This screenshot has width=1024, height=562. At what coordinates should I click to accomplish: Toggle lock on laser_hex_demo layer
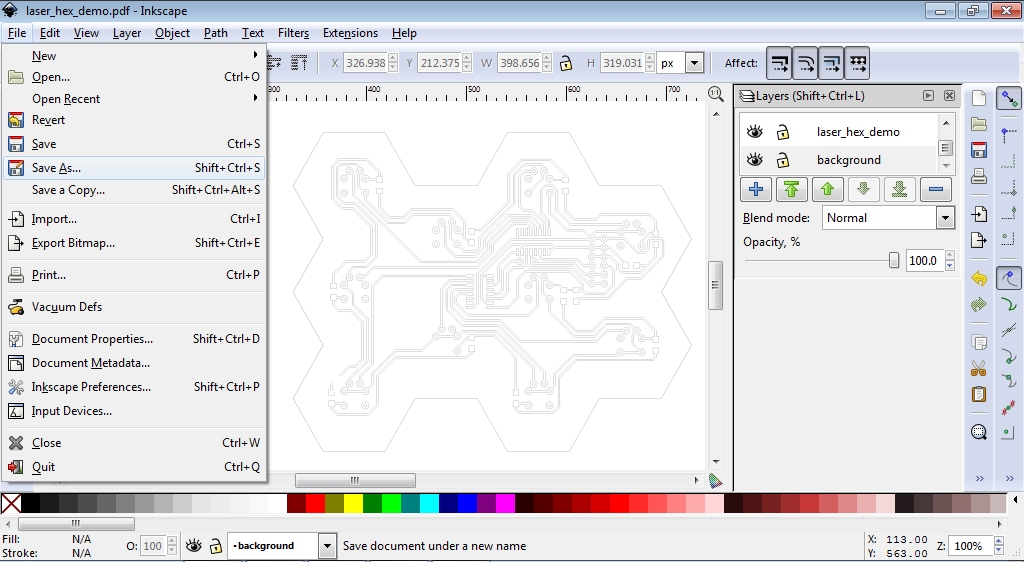pos(782,132)
